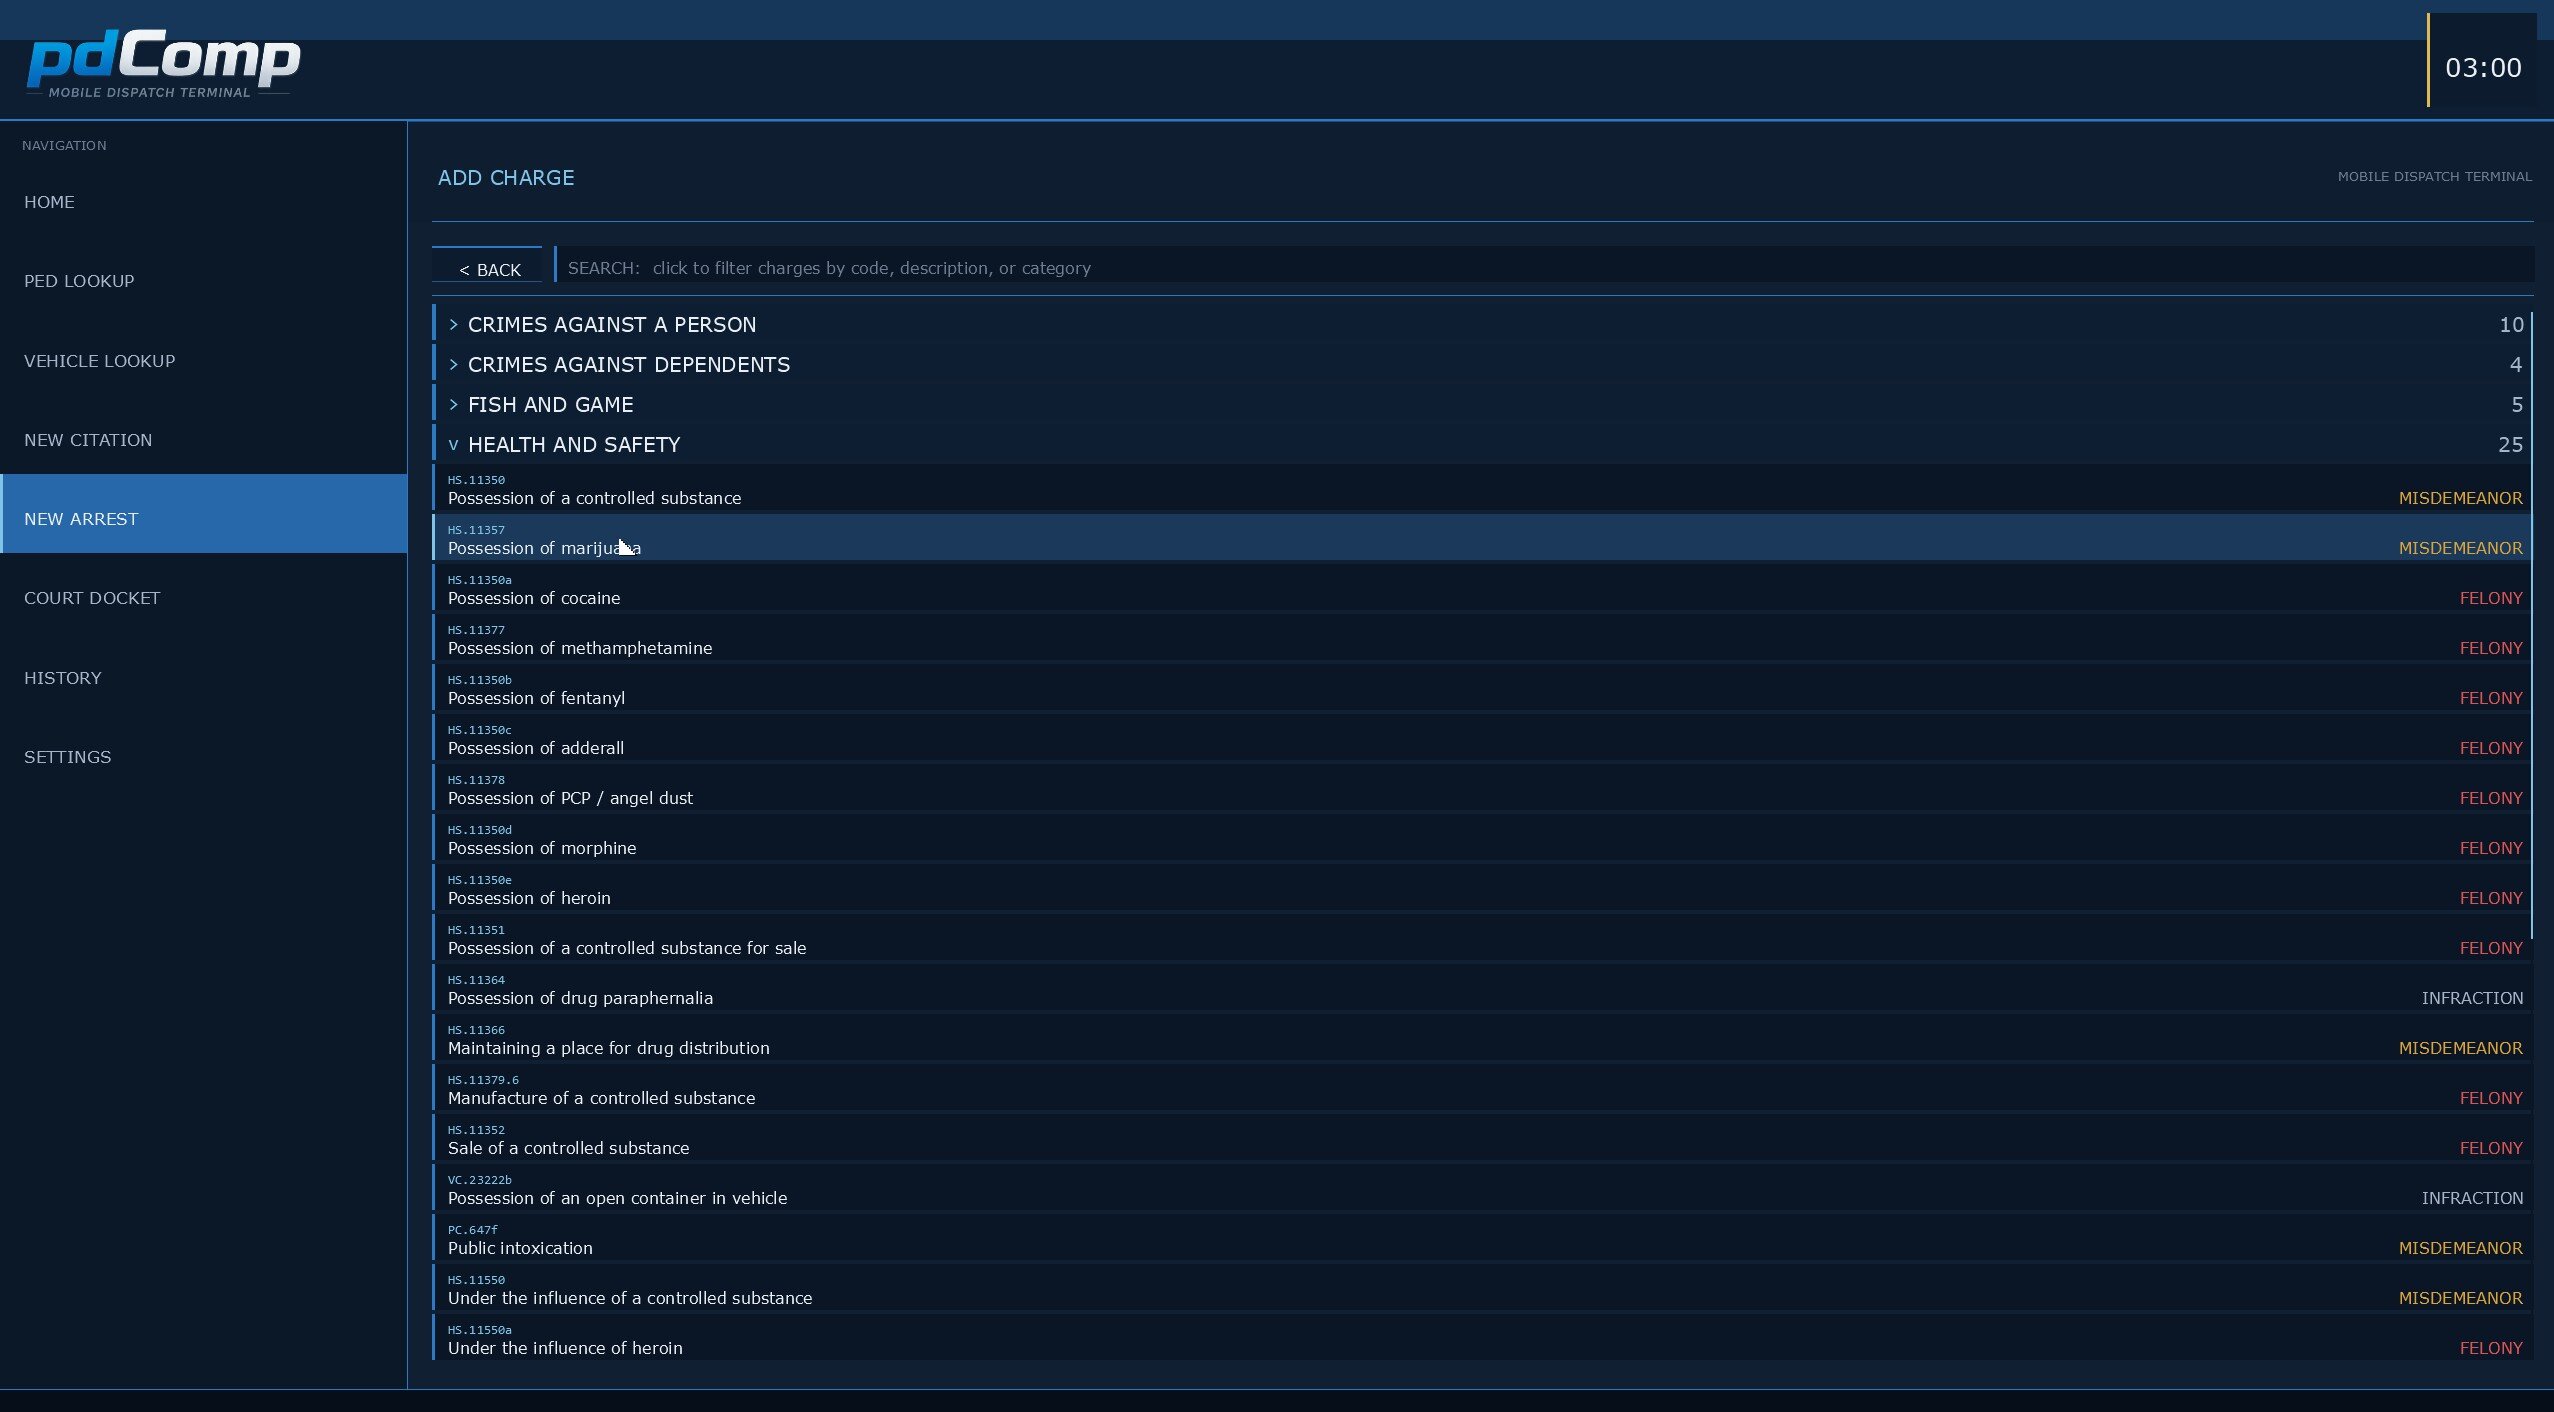Viewport: 2554px width, 1412px height.
Task: Choose Public intoxication charge
Action: tap(1482, 1238)
